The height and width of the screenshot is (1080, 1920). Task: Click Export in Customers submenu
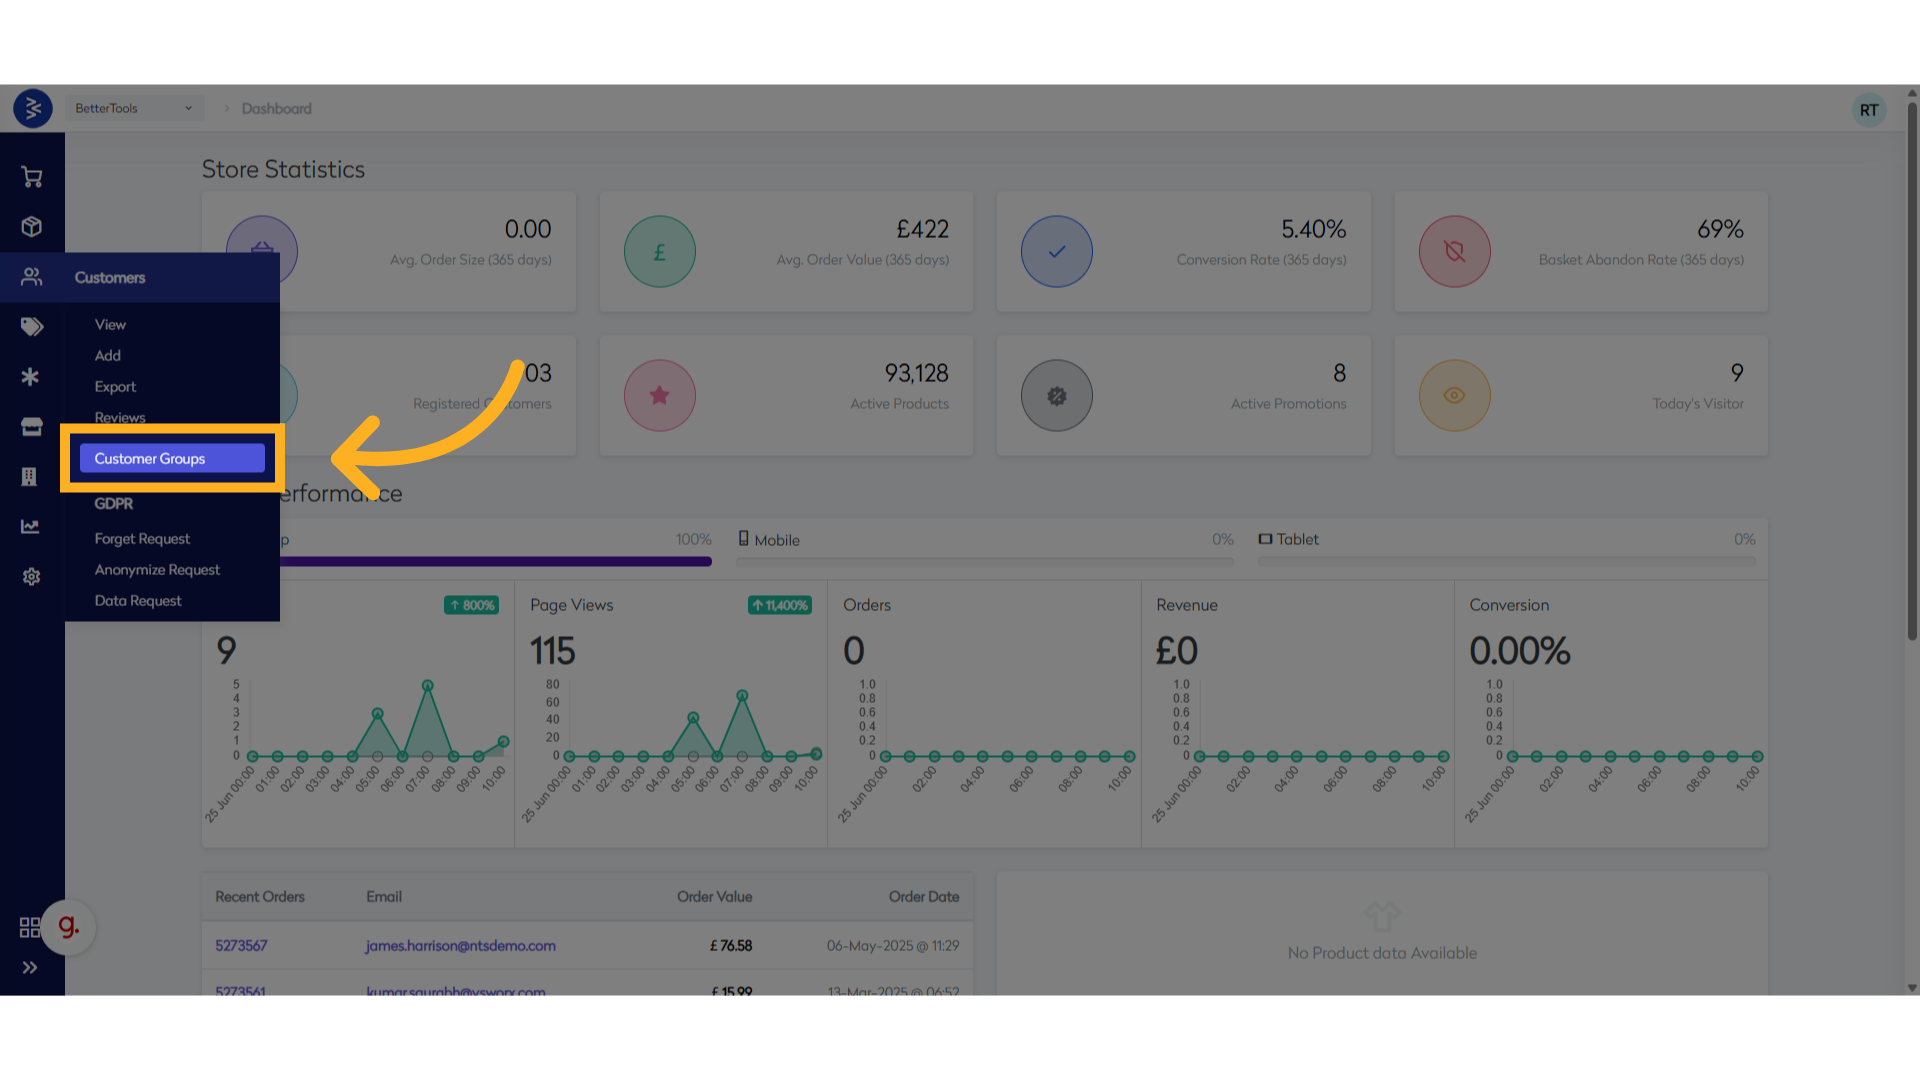tap(115, 387)
